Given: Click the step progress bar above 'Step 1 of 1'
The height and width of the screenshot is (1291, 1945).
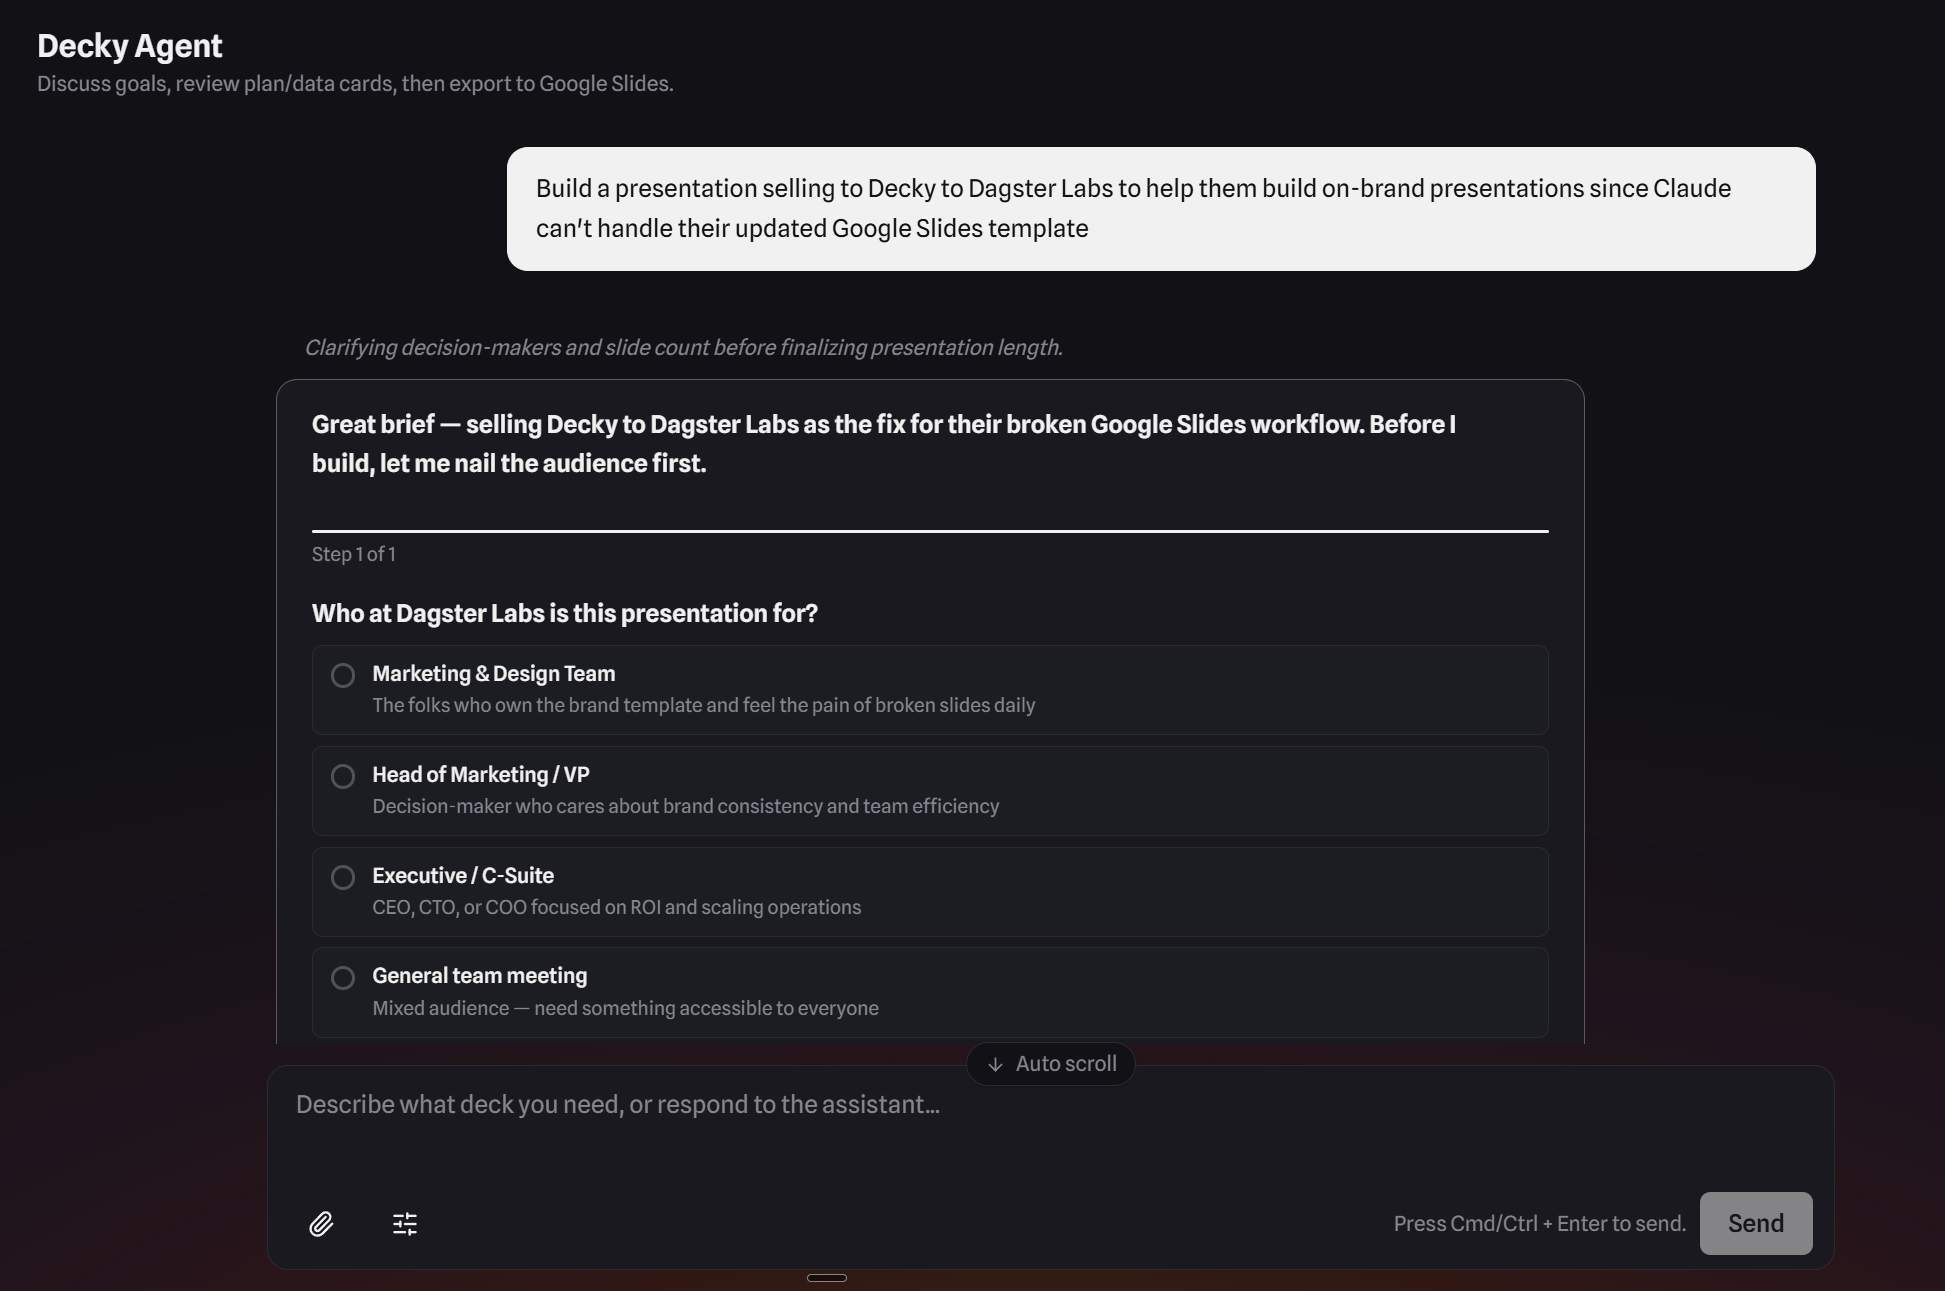Looking at the screenshot, I should tap(930, 531).
